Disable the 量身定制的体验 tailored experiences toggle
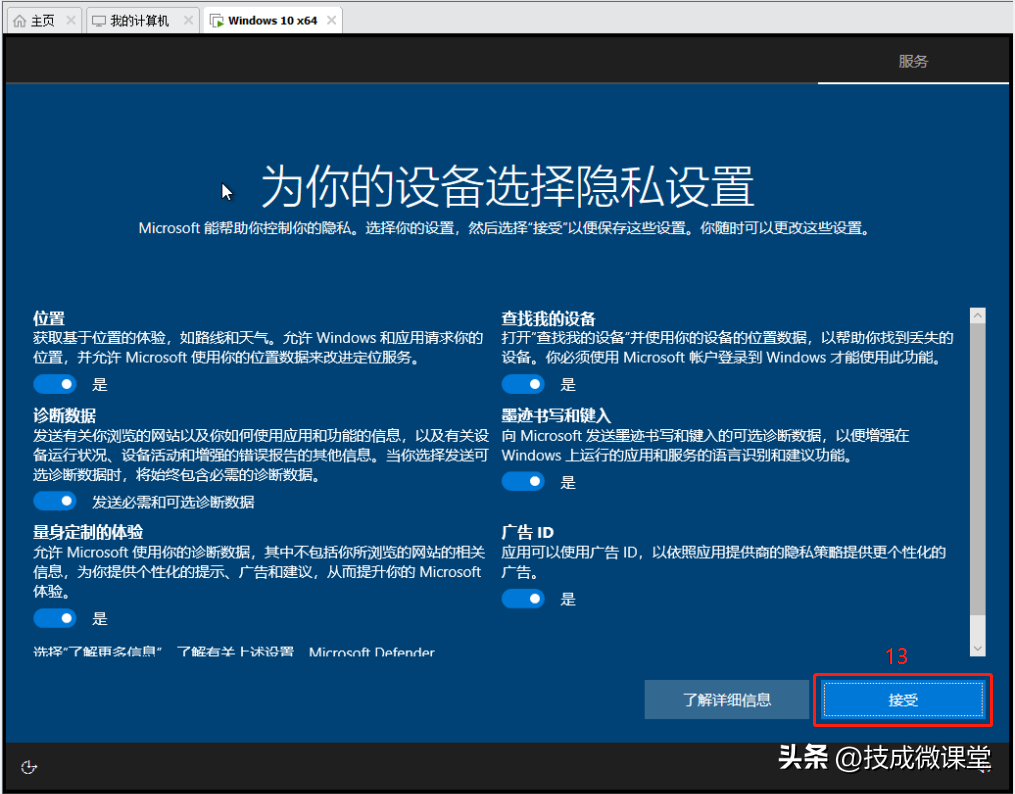 (55, 618)
